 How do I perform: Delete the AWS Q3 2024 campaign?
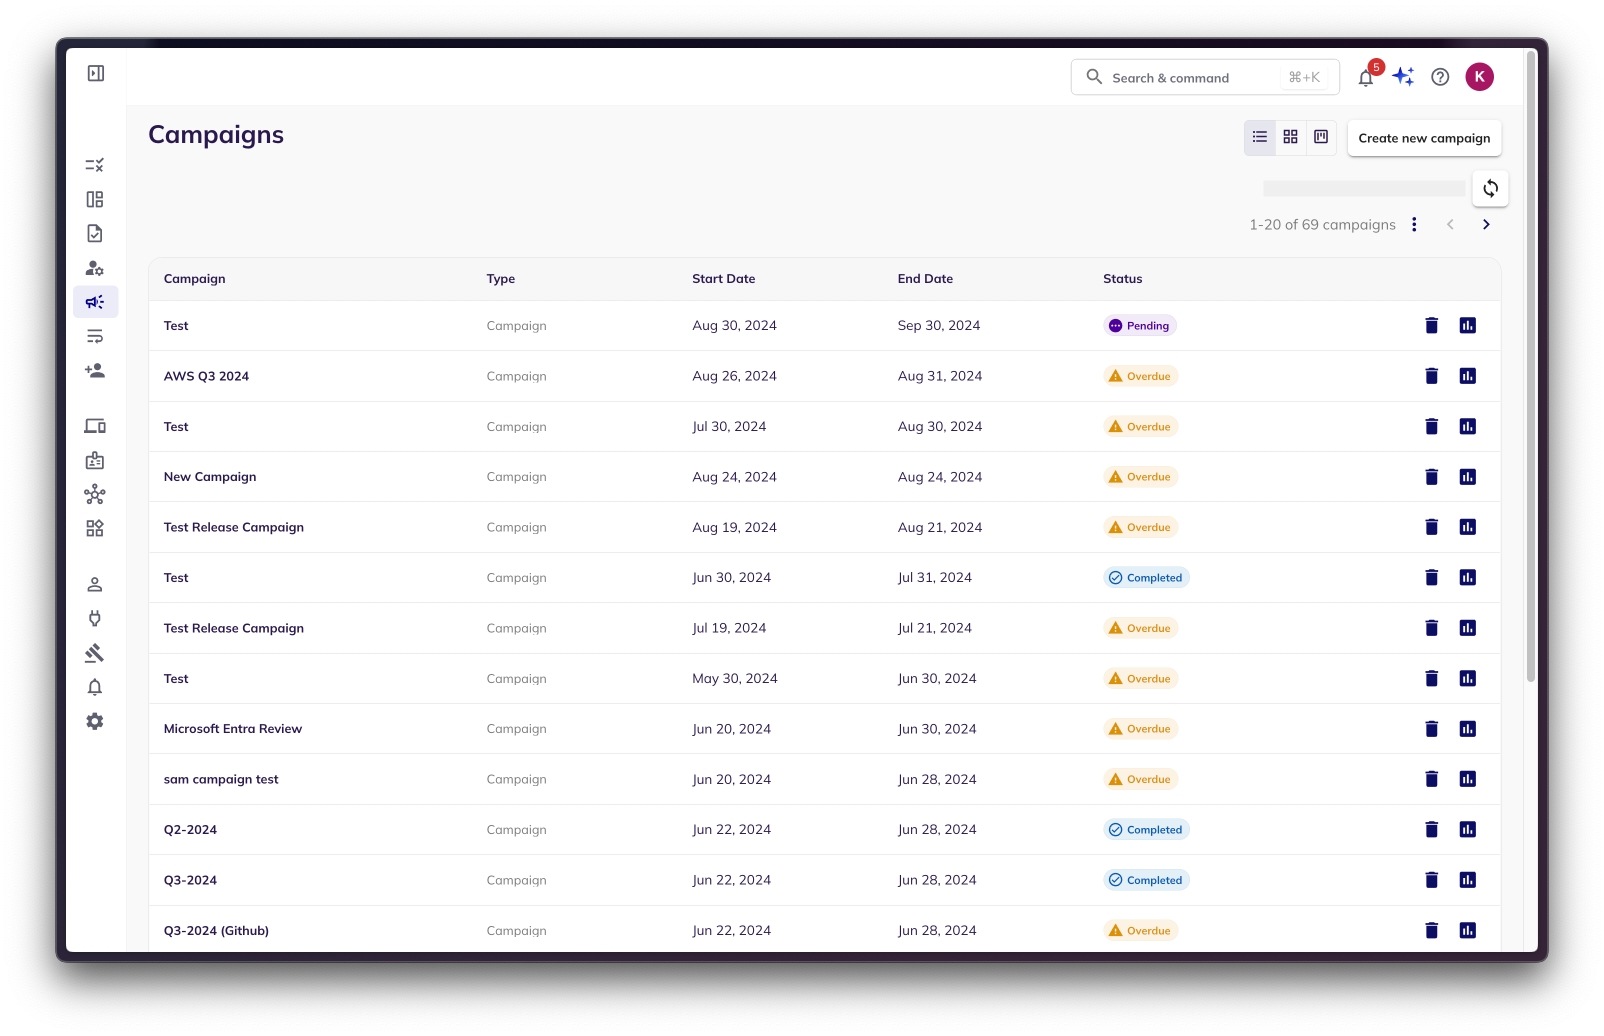pyautogui.click(x=1431, y=376)
